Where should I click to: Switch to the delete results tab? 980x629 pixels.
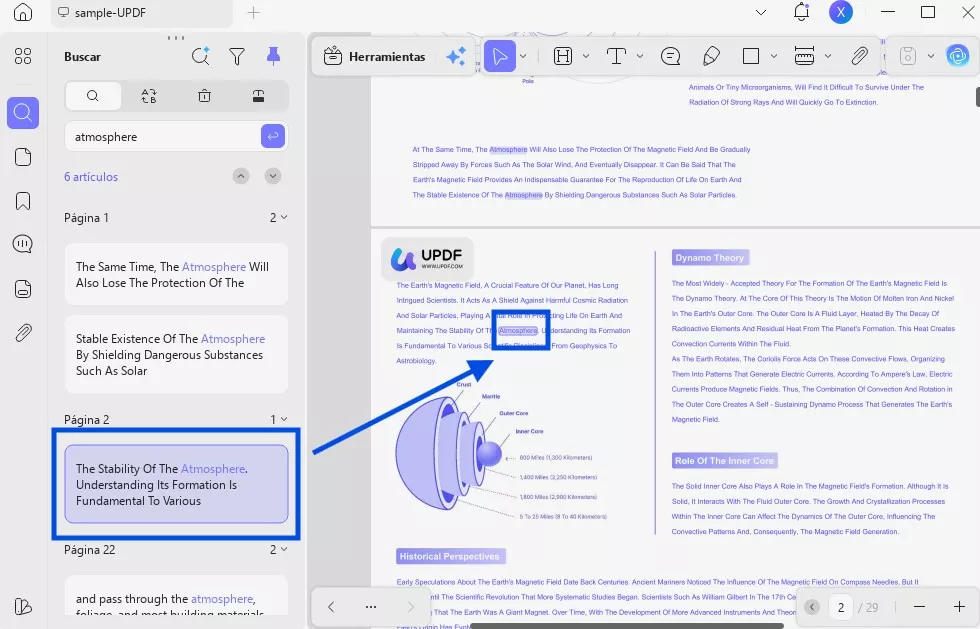pos(204,96)
